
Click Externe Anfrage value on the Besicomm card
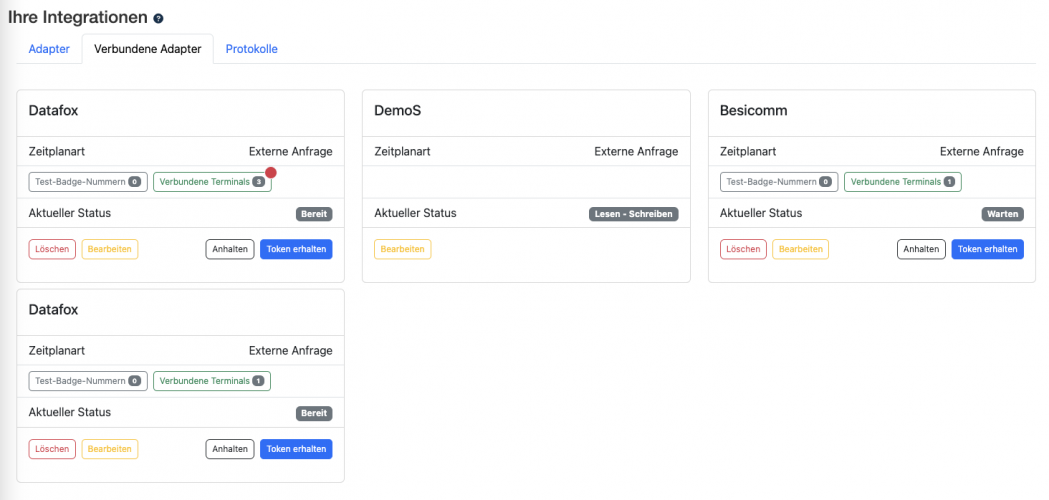click(981, 152)
